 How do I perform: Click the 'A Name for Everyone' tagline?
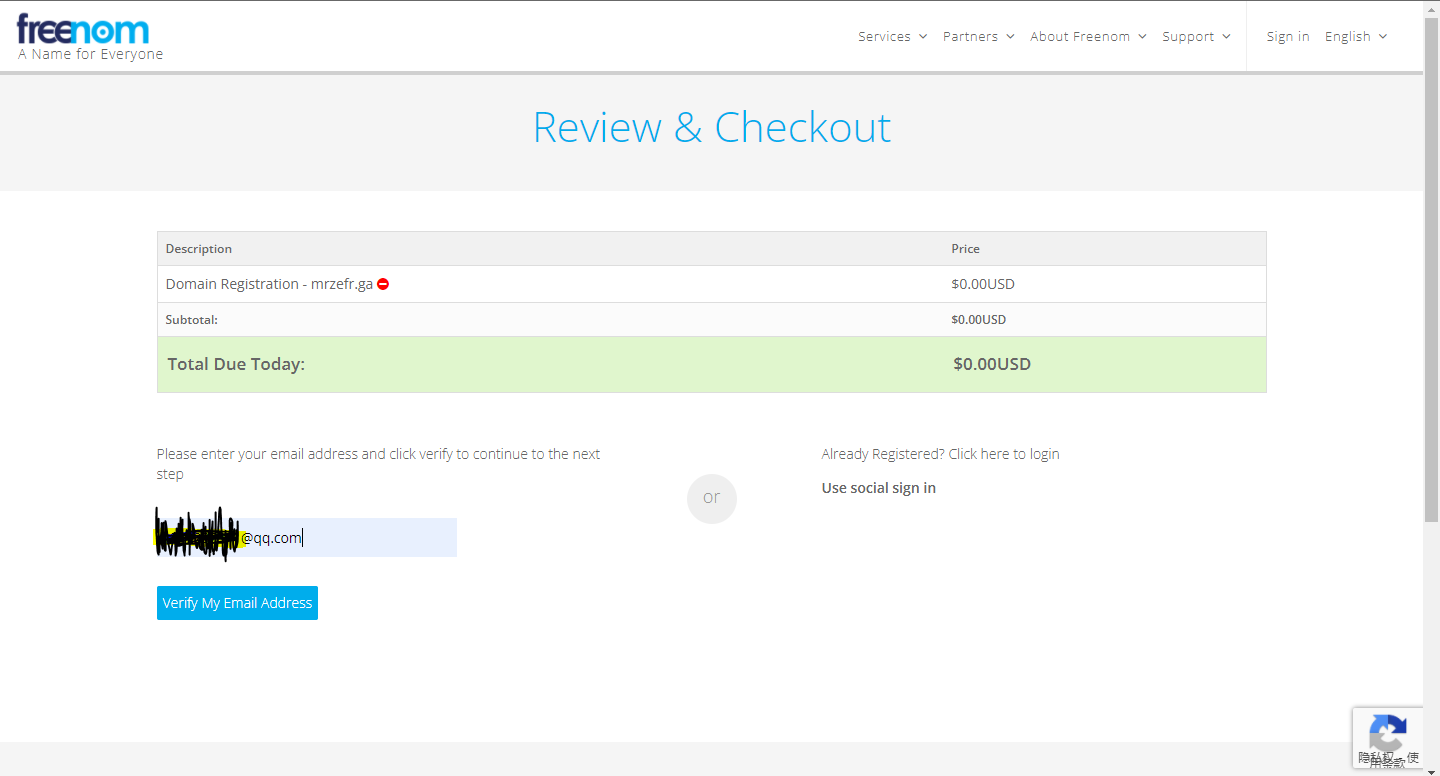(90, 55)
